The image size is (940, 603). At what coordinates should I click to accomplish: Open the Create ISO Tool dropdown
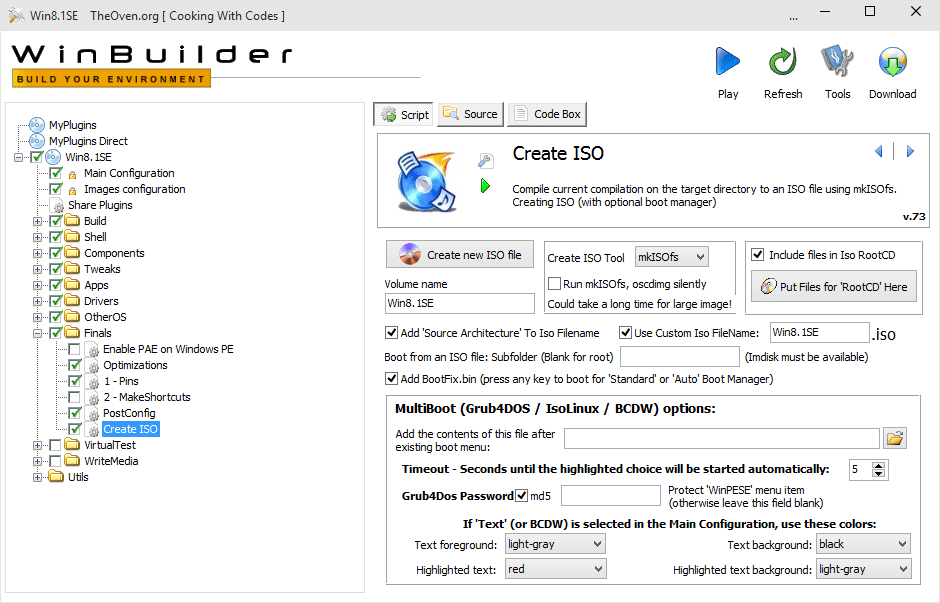click(671, 257)
